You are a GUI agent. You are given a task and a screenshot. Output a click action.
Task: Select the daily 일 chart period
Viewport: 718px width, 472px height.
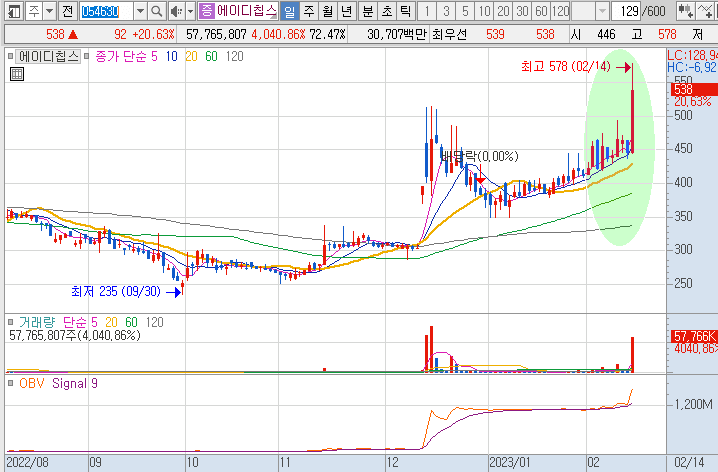[289, 11]
